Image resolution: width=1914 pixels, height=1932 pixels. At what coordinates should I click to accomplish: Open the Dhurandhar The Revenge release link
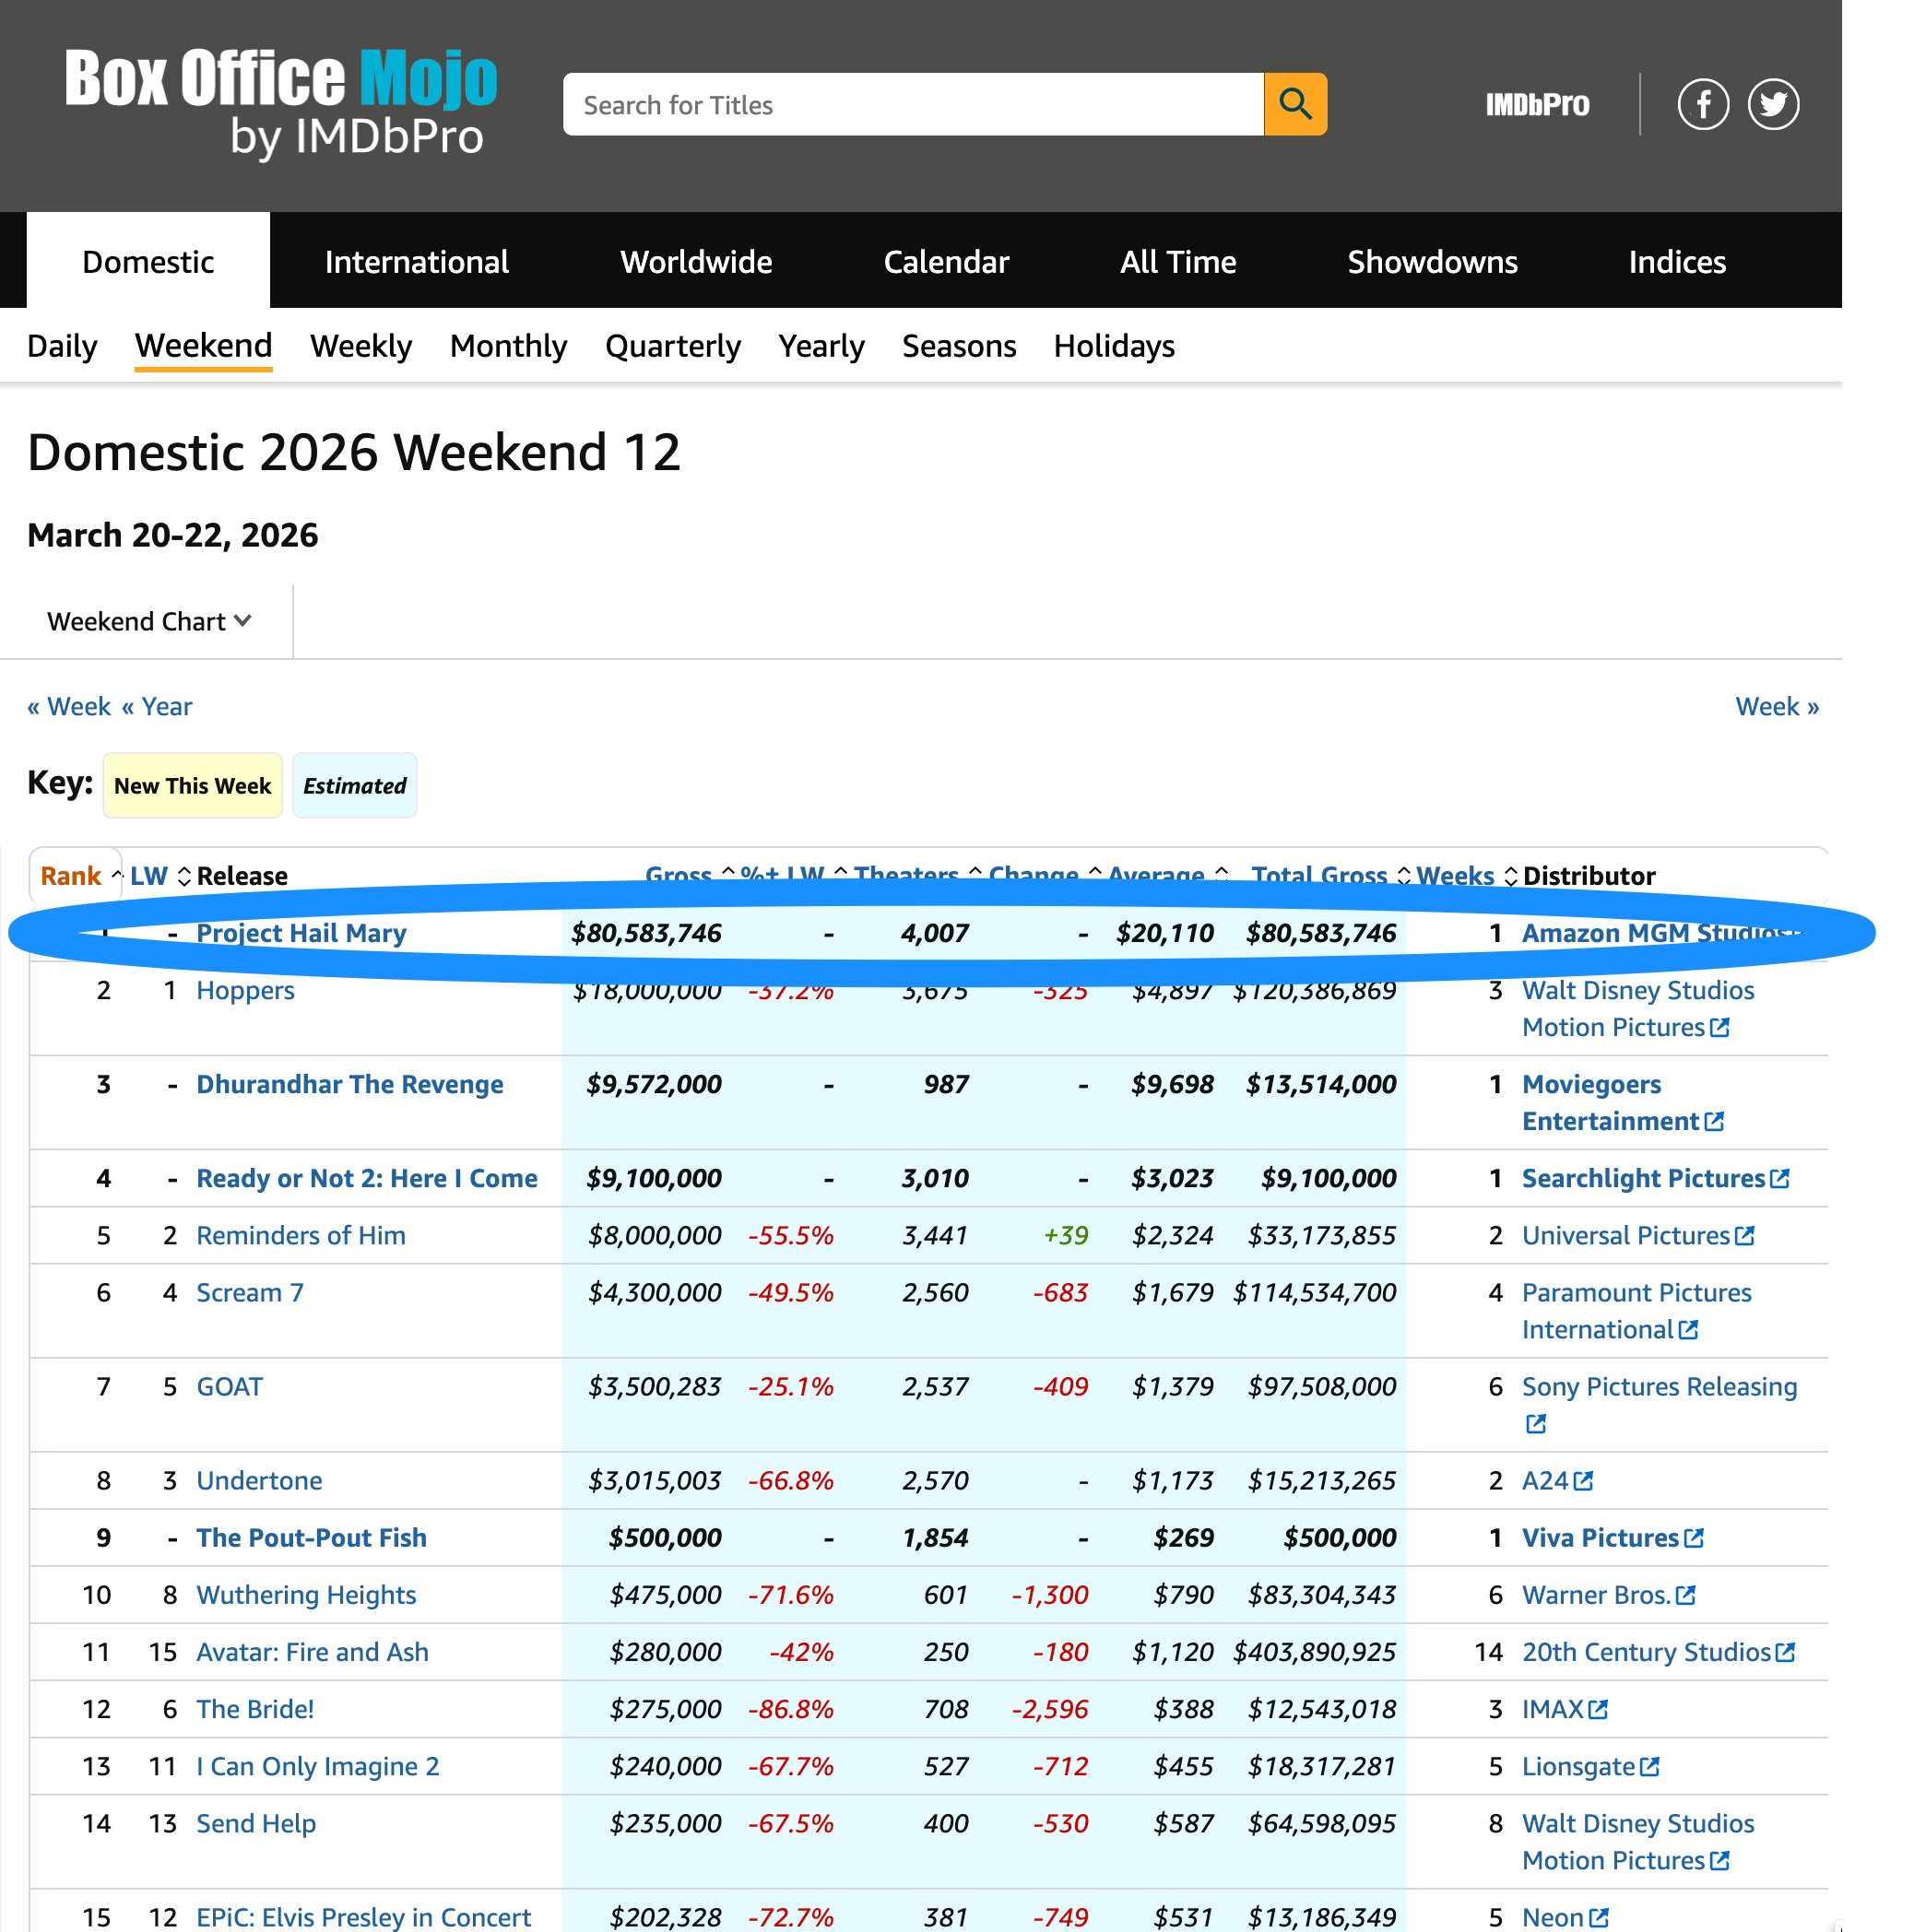tap(349, 1084)
